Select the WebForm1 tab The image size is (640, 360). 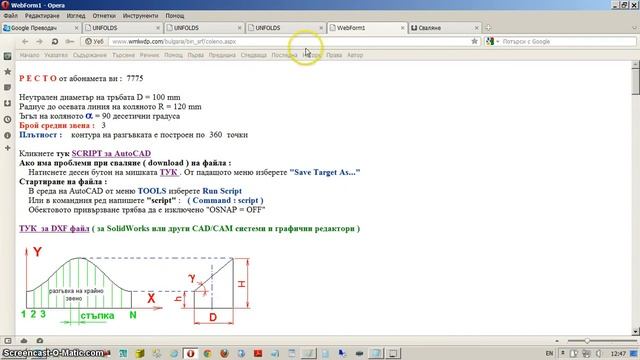367,28
